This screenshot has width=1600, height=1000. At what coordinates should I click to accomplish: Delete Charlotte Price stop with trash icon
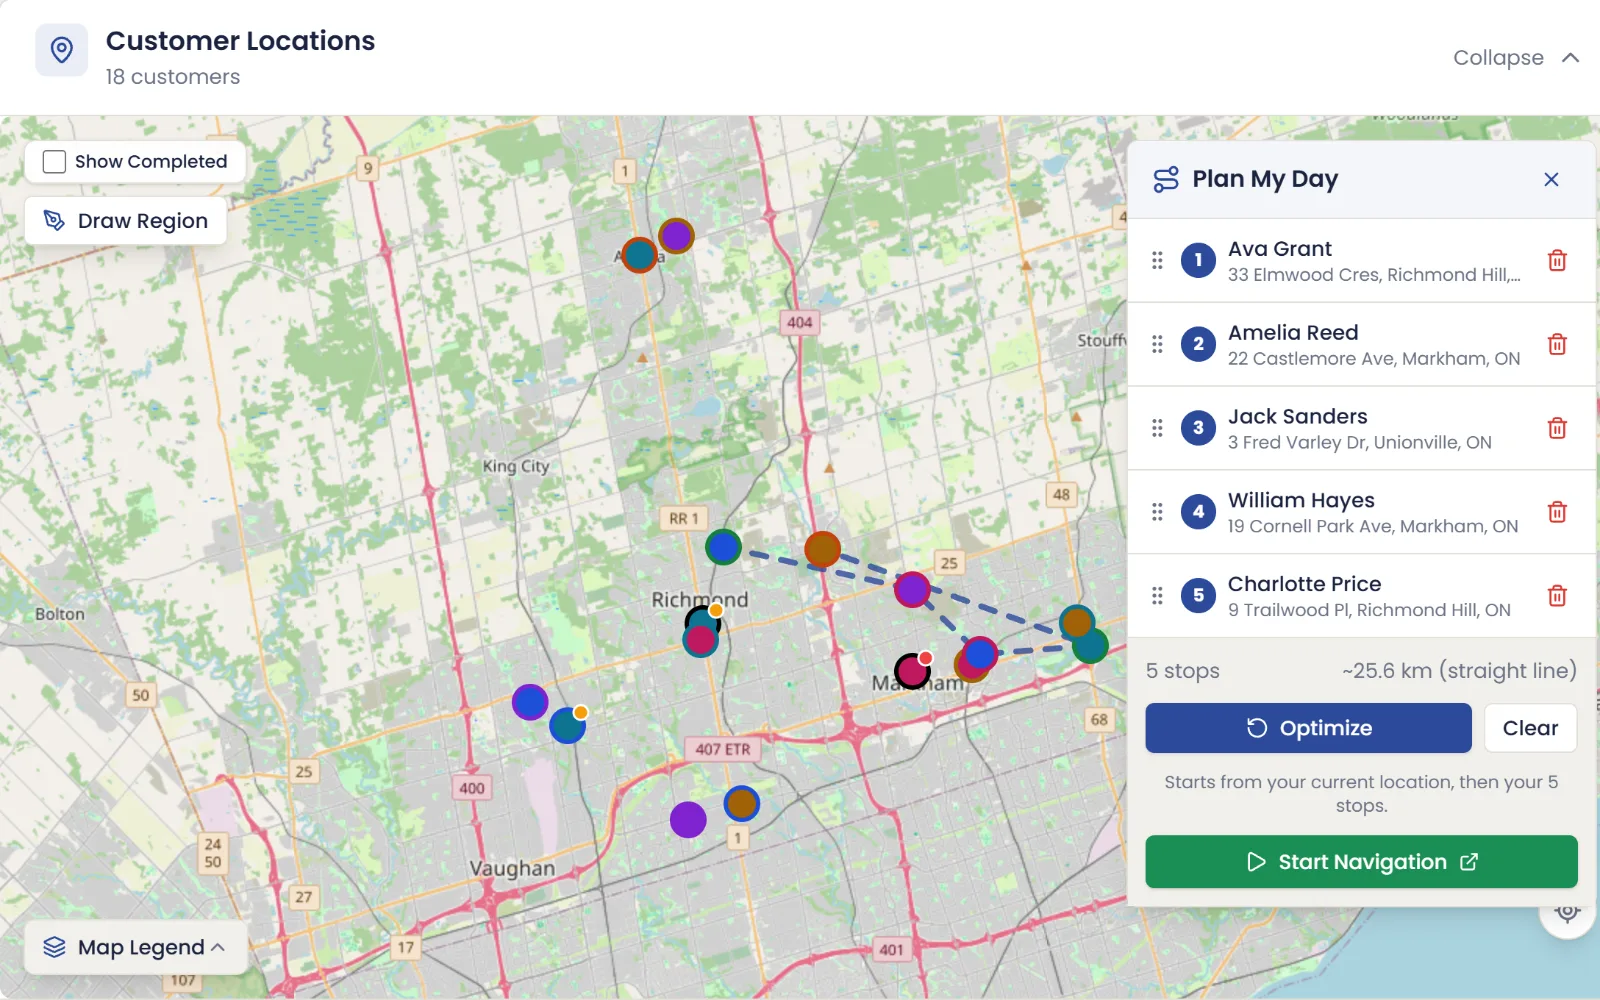pyautogui.click(x=1557, y=596)
